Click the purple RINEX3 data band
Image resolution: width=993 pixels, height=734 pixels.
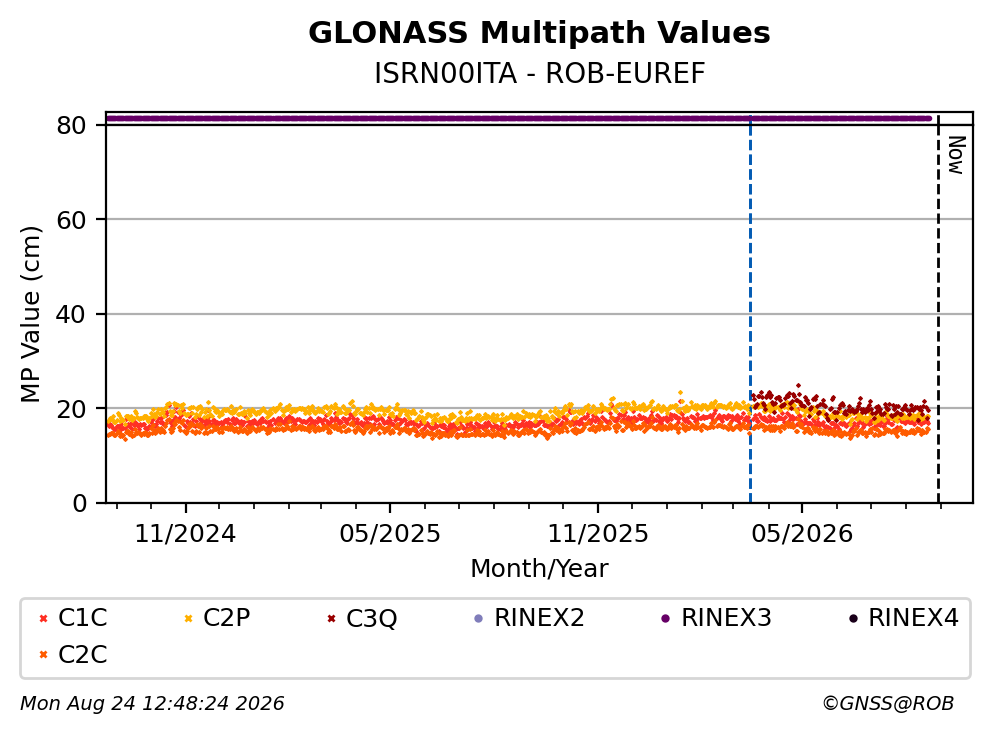coord(519,118)
